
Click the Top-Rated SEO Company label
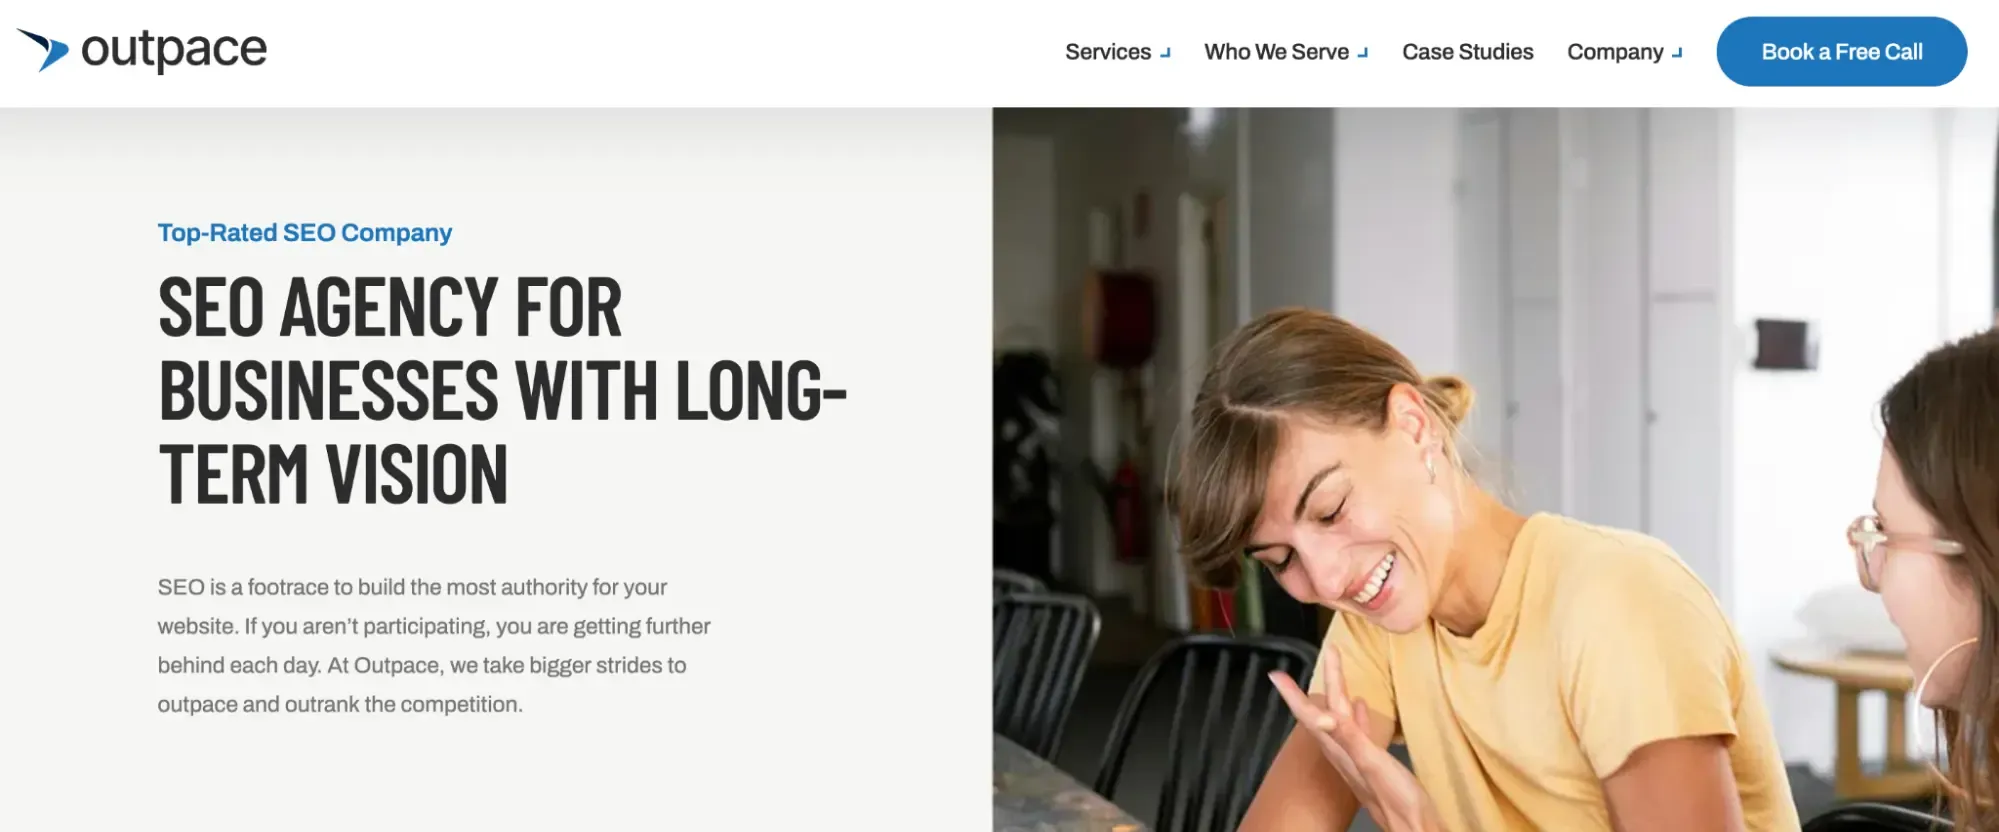point(305,233)
